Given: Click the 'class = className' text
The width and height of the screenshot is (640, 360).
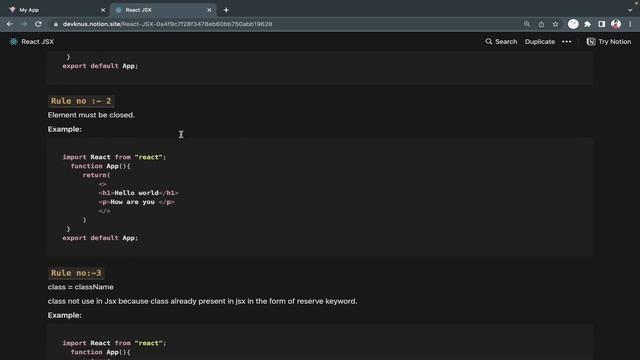Looking at the screenshot, I should coord(80,287).
